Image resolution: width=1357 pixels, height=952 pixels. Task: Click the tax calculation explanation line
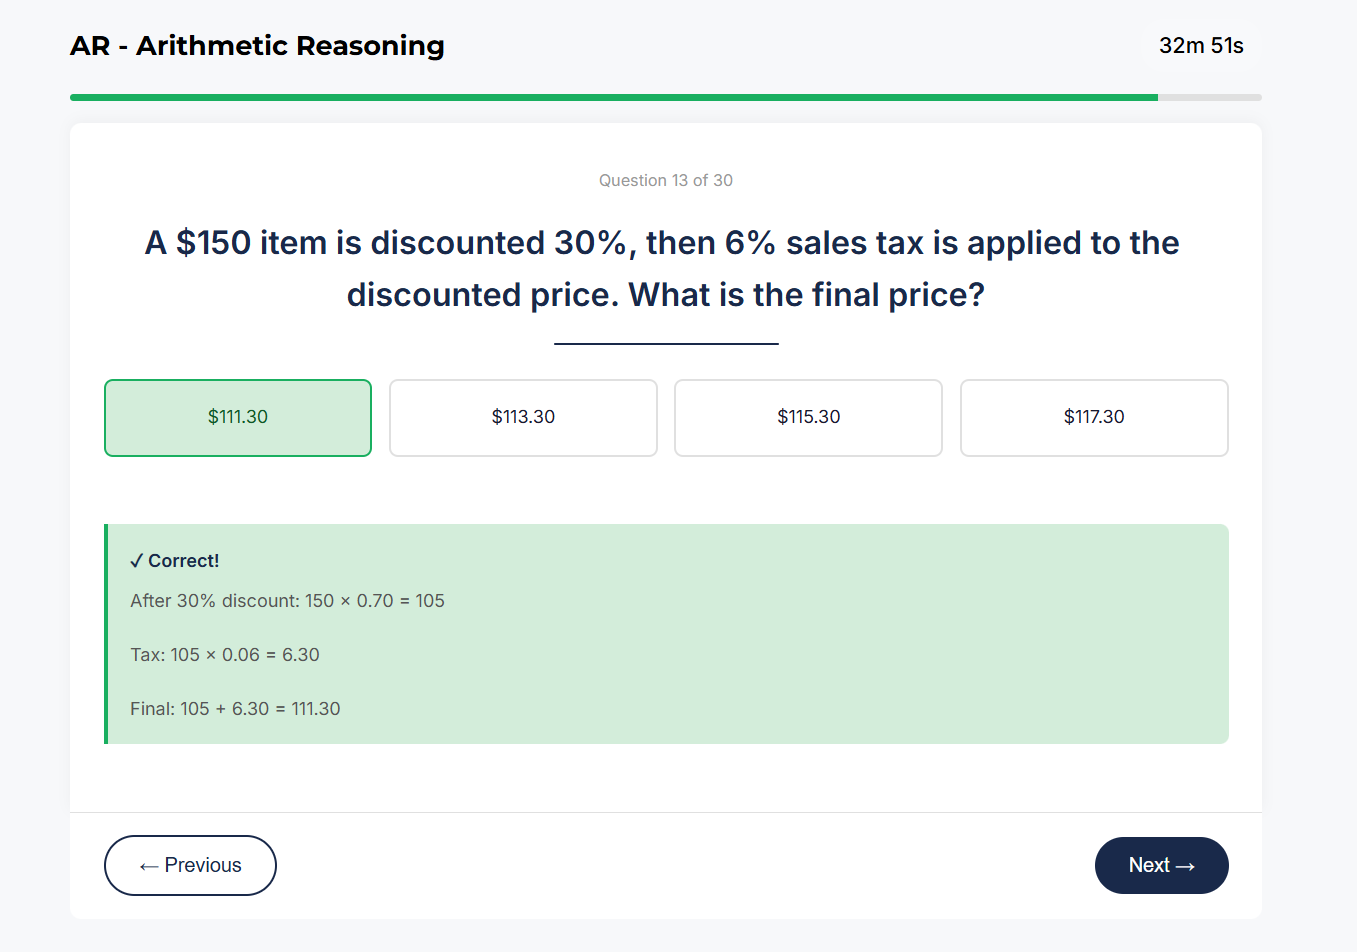tap(224, 655)
